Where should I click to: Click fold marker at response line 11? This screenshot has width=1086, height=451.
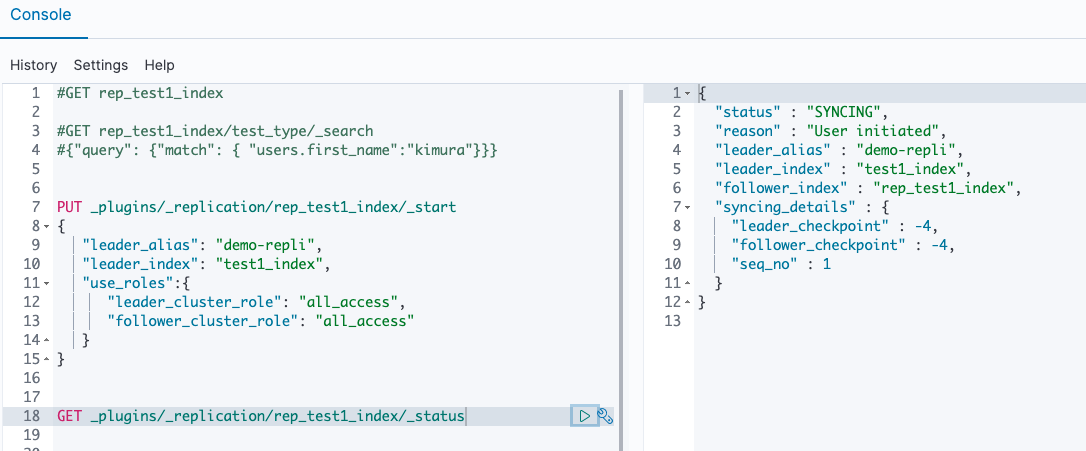coord(687,283)
